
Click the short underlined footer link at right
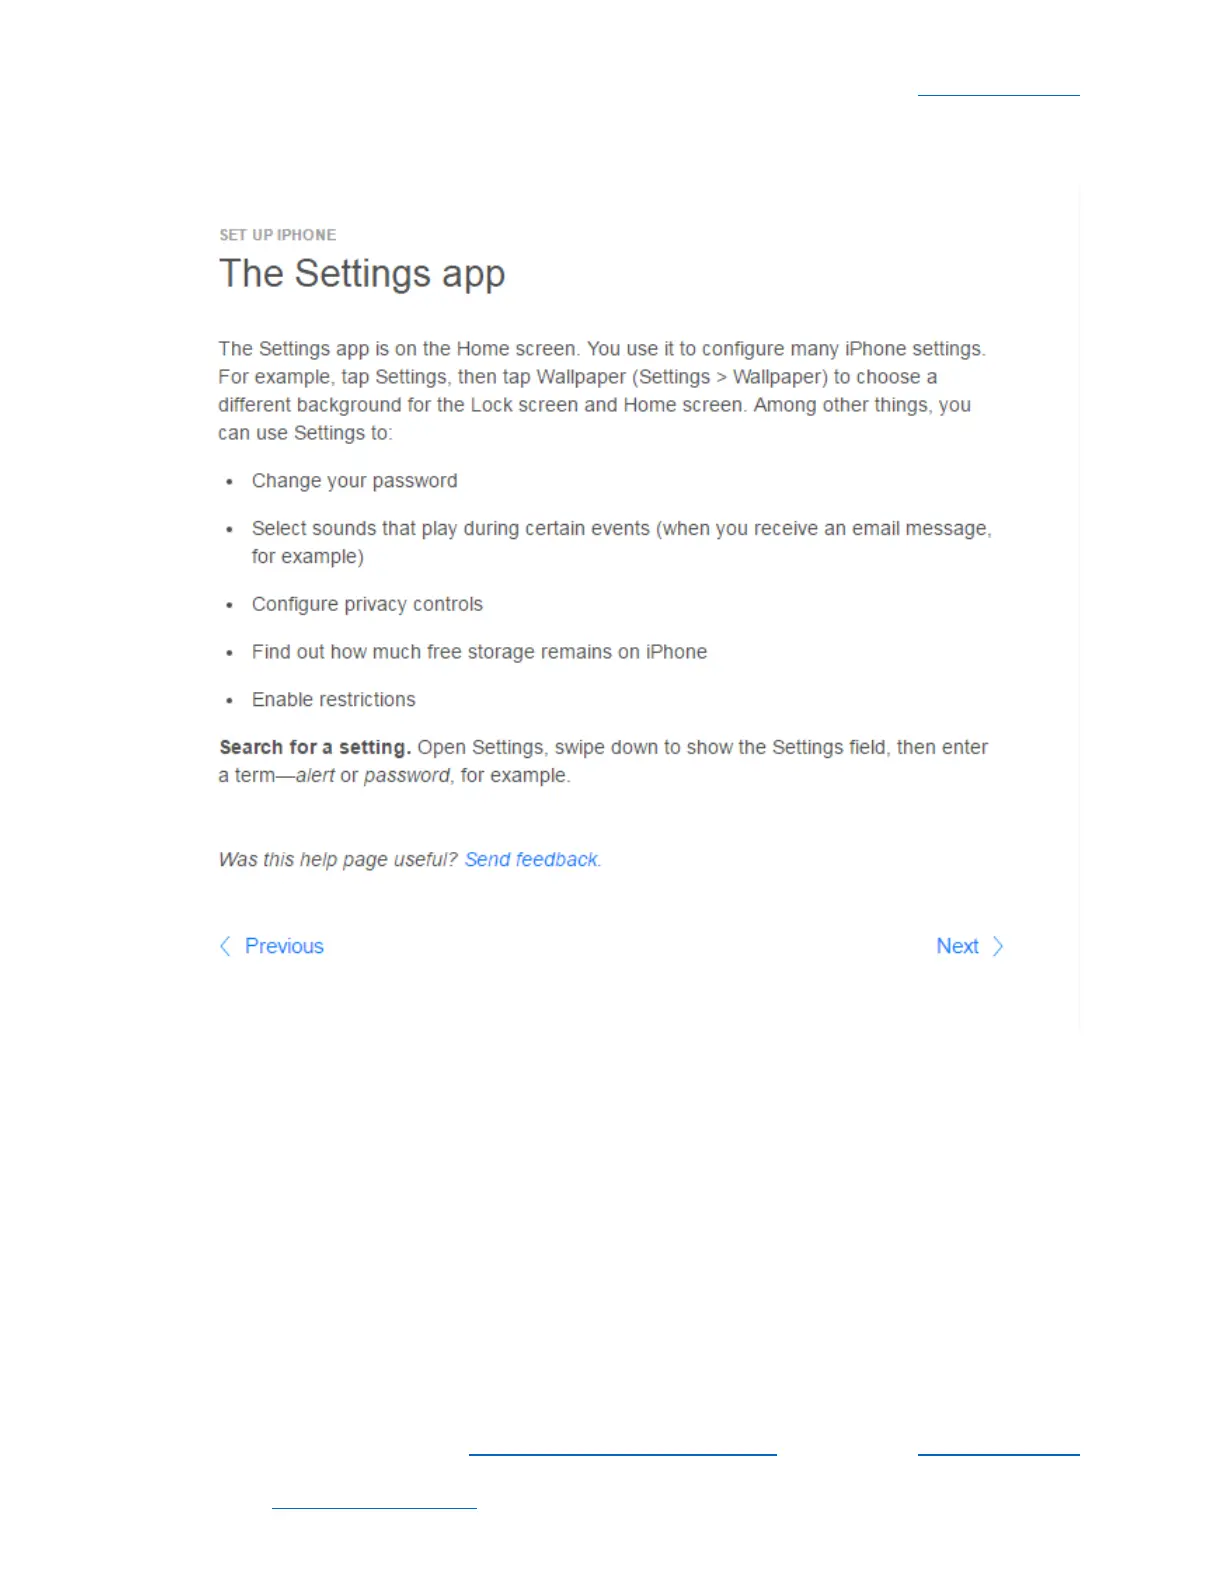pyautogui.click(x=998, y=1454)
